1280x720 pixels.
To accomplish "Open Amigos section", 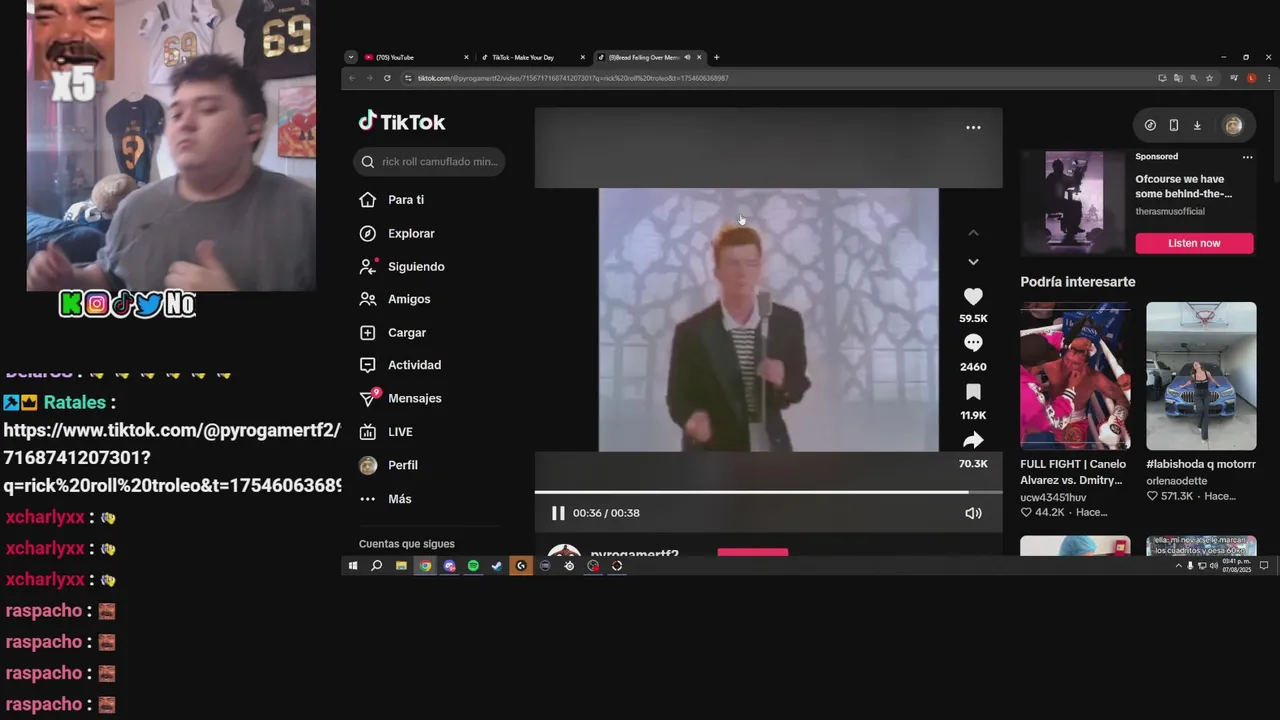I will 395,299.
